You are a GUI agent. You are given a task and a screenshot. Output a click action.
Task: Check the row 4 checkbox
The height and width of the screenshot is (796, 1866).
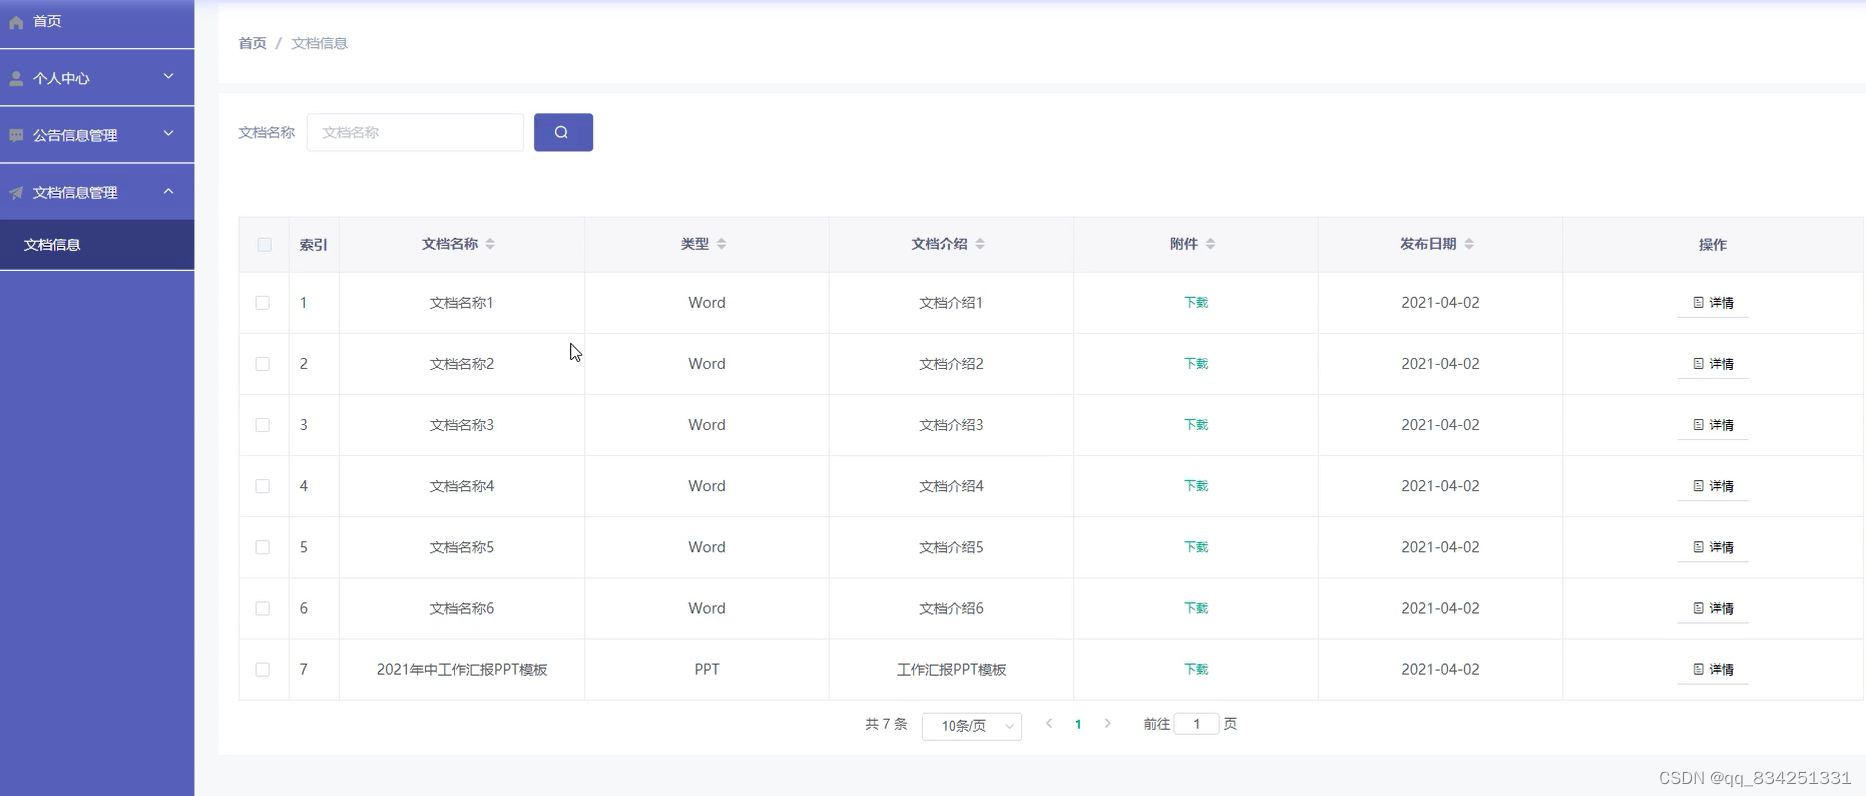[x=262, y=486]
